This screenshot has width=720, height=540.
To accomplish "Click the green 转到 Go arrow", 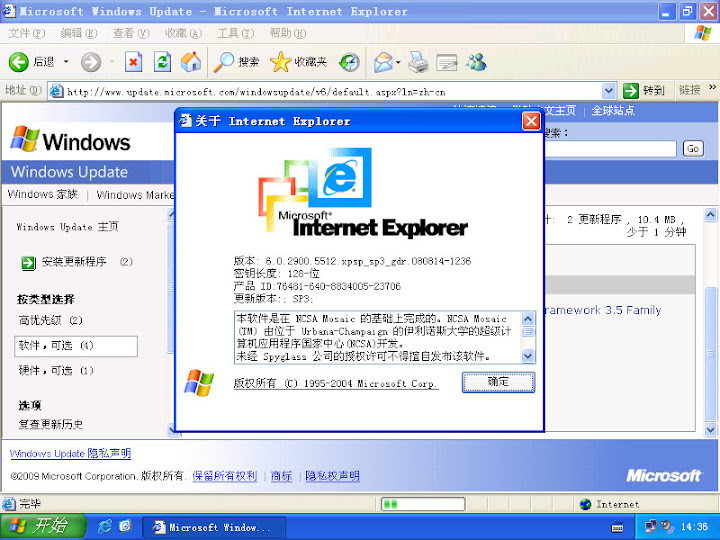I will pyautogui.click(x=631, y=91).
